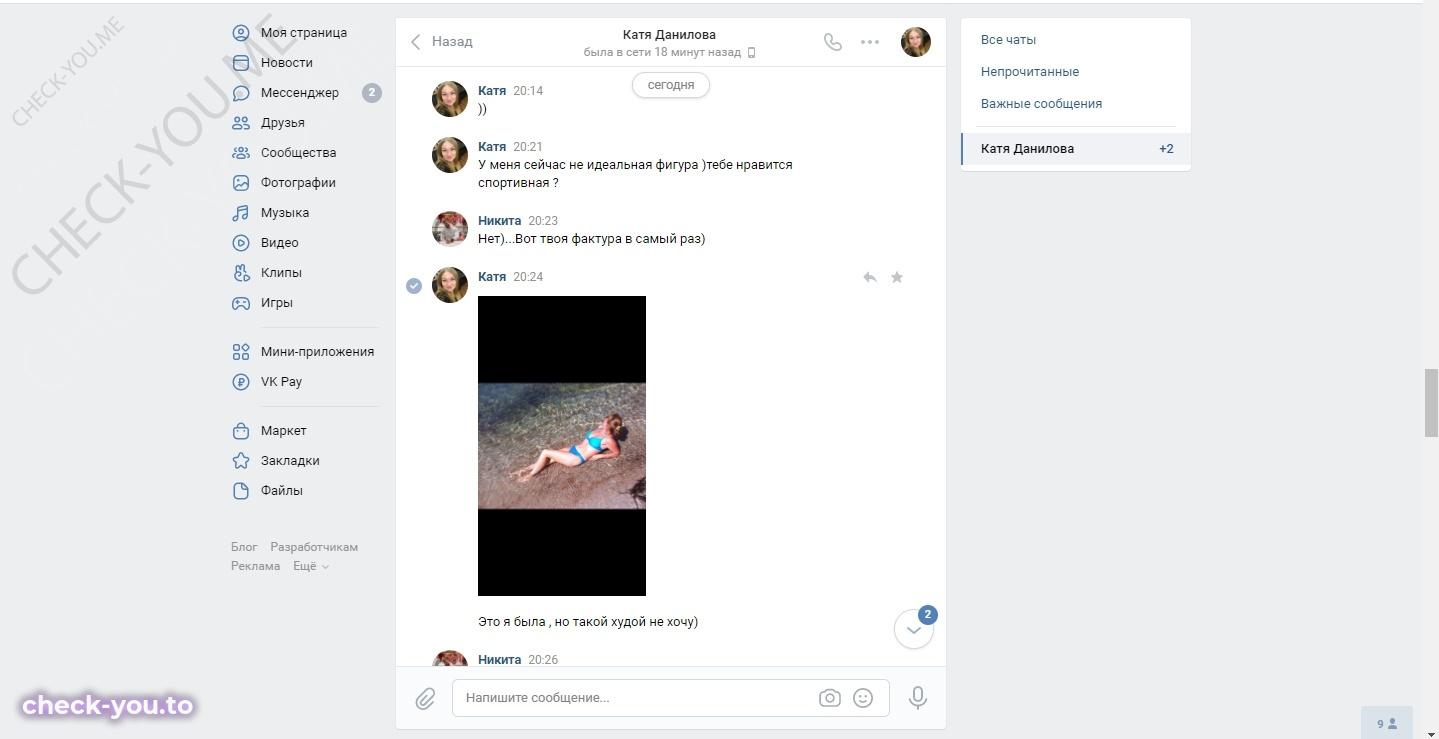Click the +2 unread count on Катя Данилова
Image resolution: width=1439 pixels, height=739 pixels.
coord(1166,149)
